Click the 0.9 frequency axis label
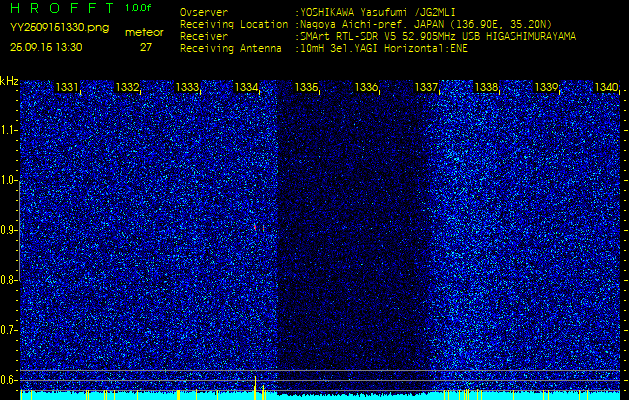Image resolution: width=629 pixels, height=400 pixels. [x=8, y=230]
